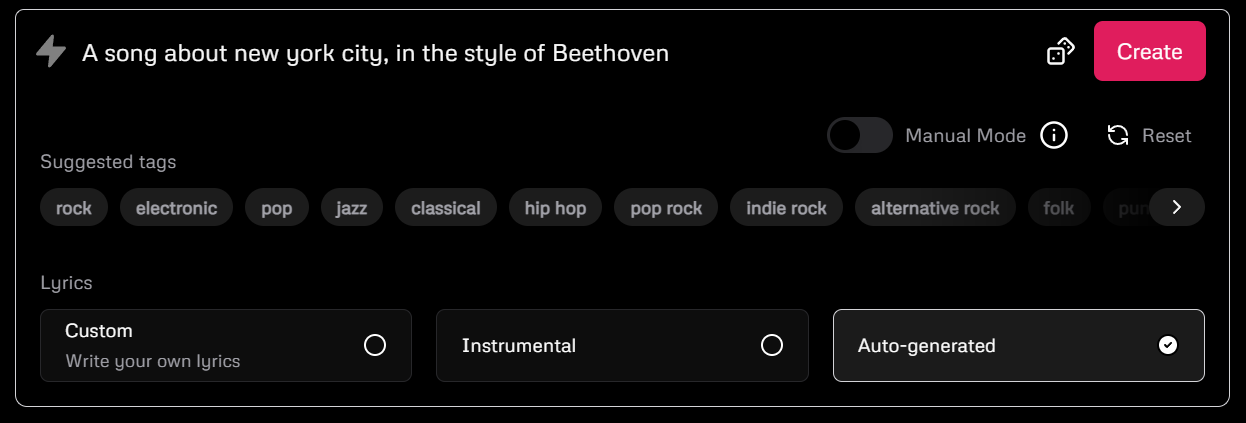Select the jazz tag chip
This screenshot has height=423, width=1246.
352,208
